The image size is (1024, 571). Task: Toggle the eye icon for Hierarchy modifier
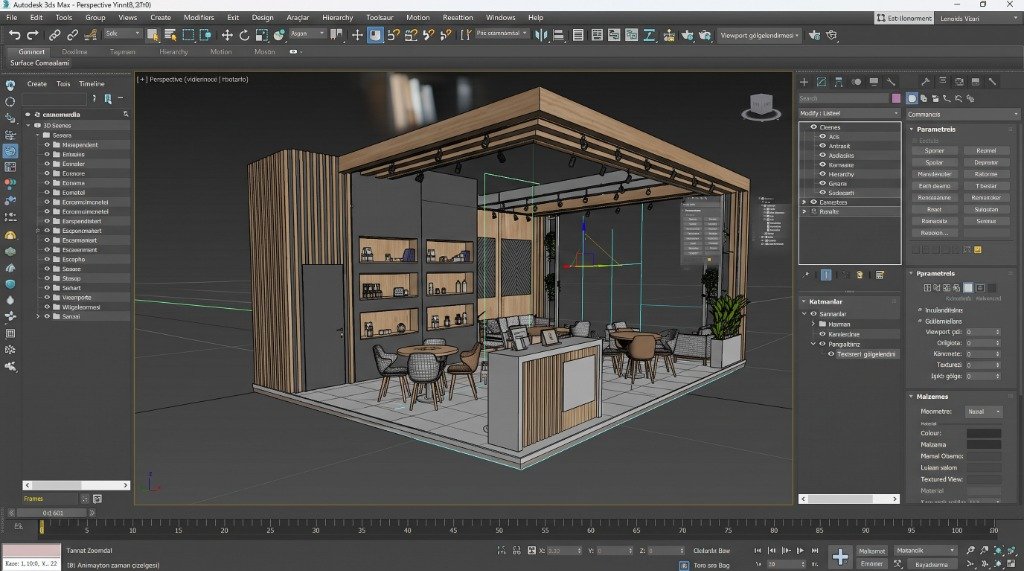pyautogui.click(x=823, y=174)
